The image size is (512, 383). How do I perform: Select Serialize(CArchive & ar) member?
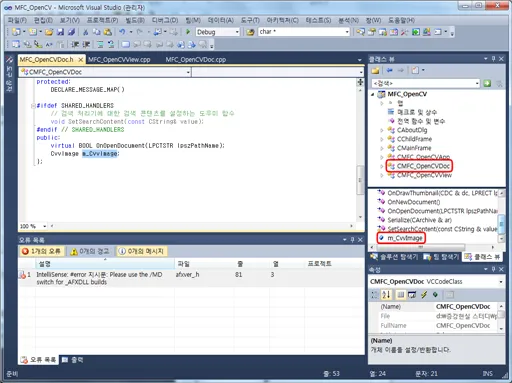[420, 220]
